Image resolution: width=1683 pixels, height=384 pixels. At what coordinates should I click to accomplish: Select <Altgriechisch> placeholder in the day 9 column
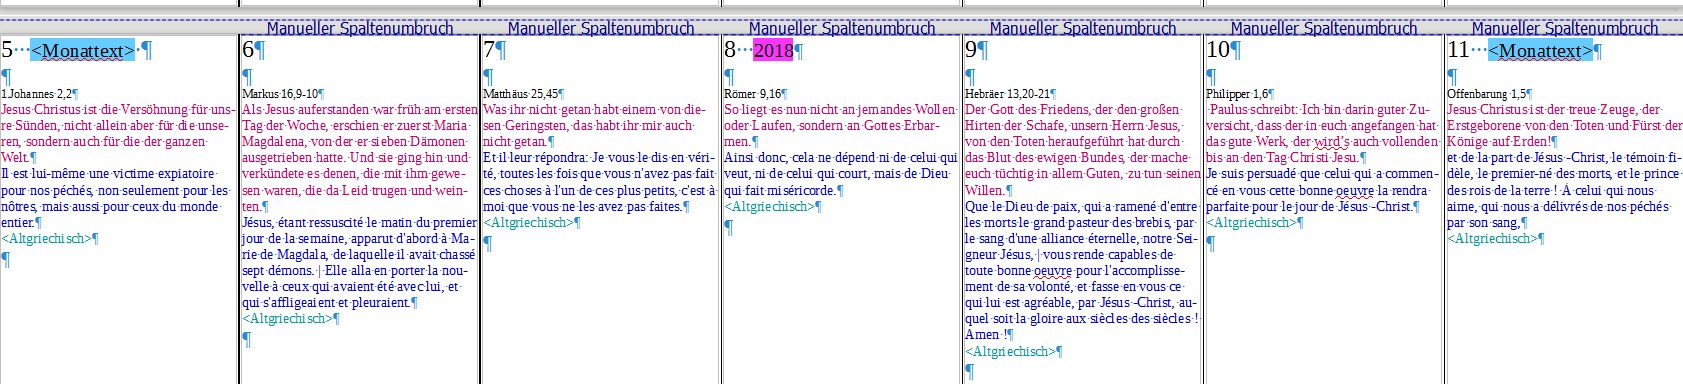pos(1010,351)
